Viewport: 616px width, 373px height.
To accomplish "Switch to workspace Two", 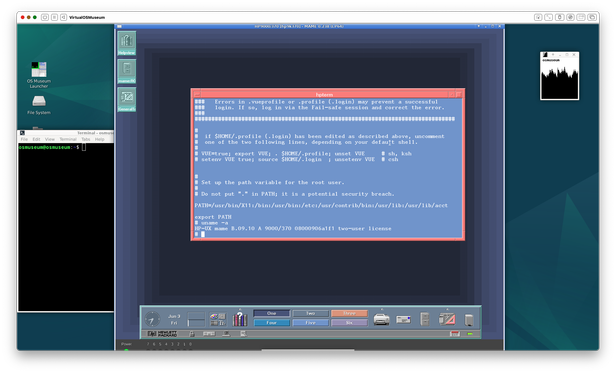I will 310,313.
